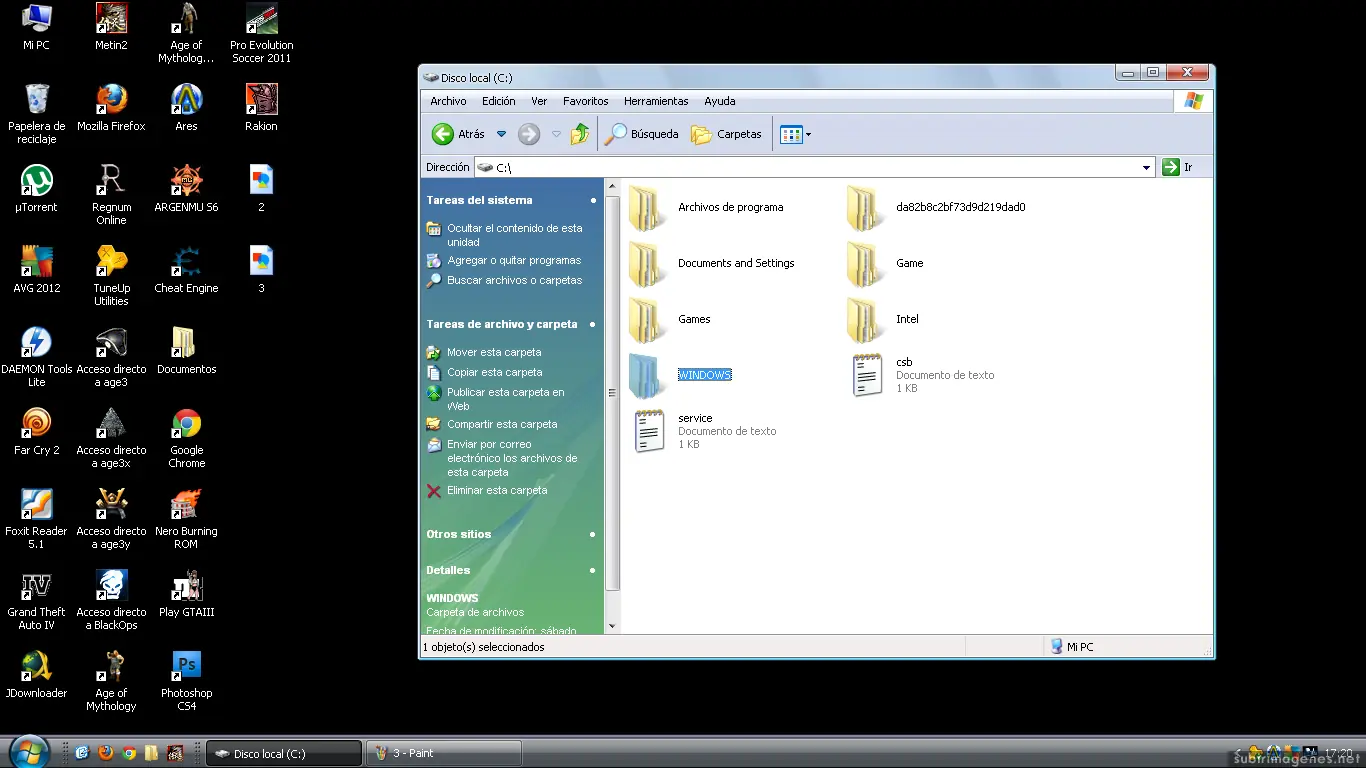This screenshot has width=1366, height=768.
Task: Click the Búsqueda toolbar button
Action: (642, 134)
